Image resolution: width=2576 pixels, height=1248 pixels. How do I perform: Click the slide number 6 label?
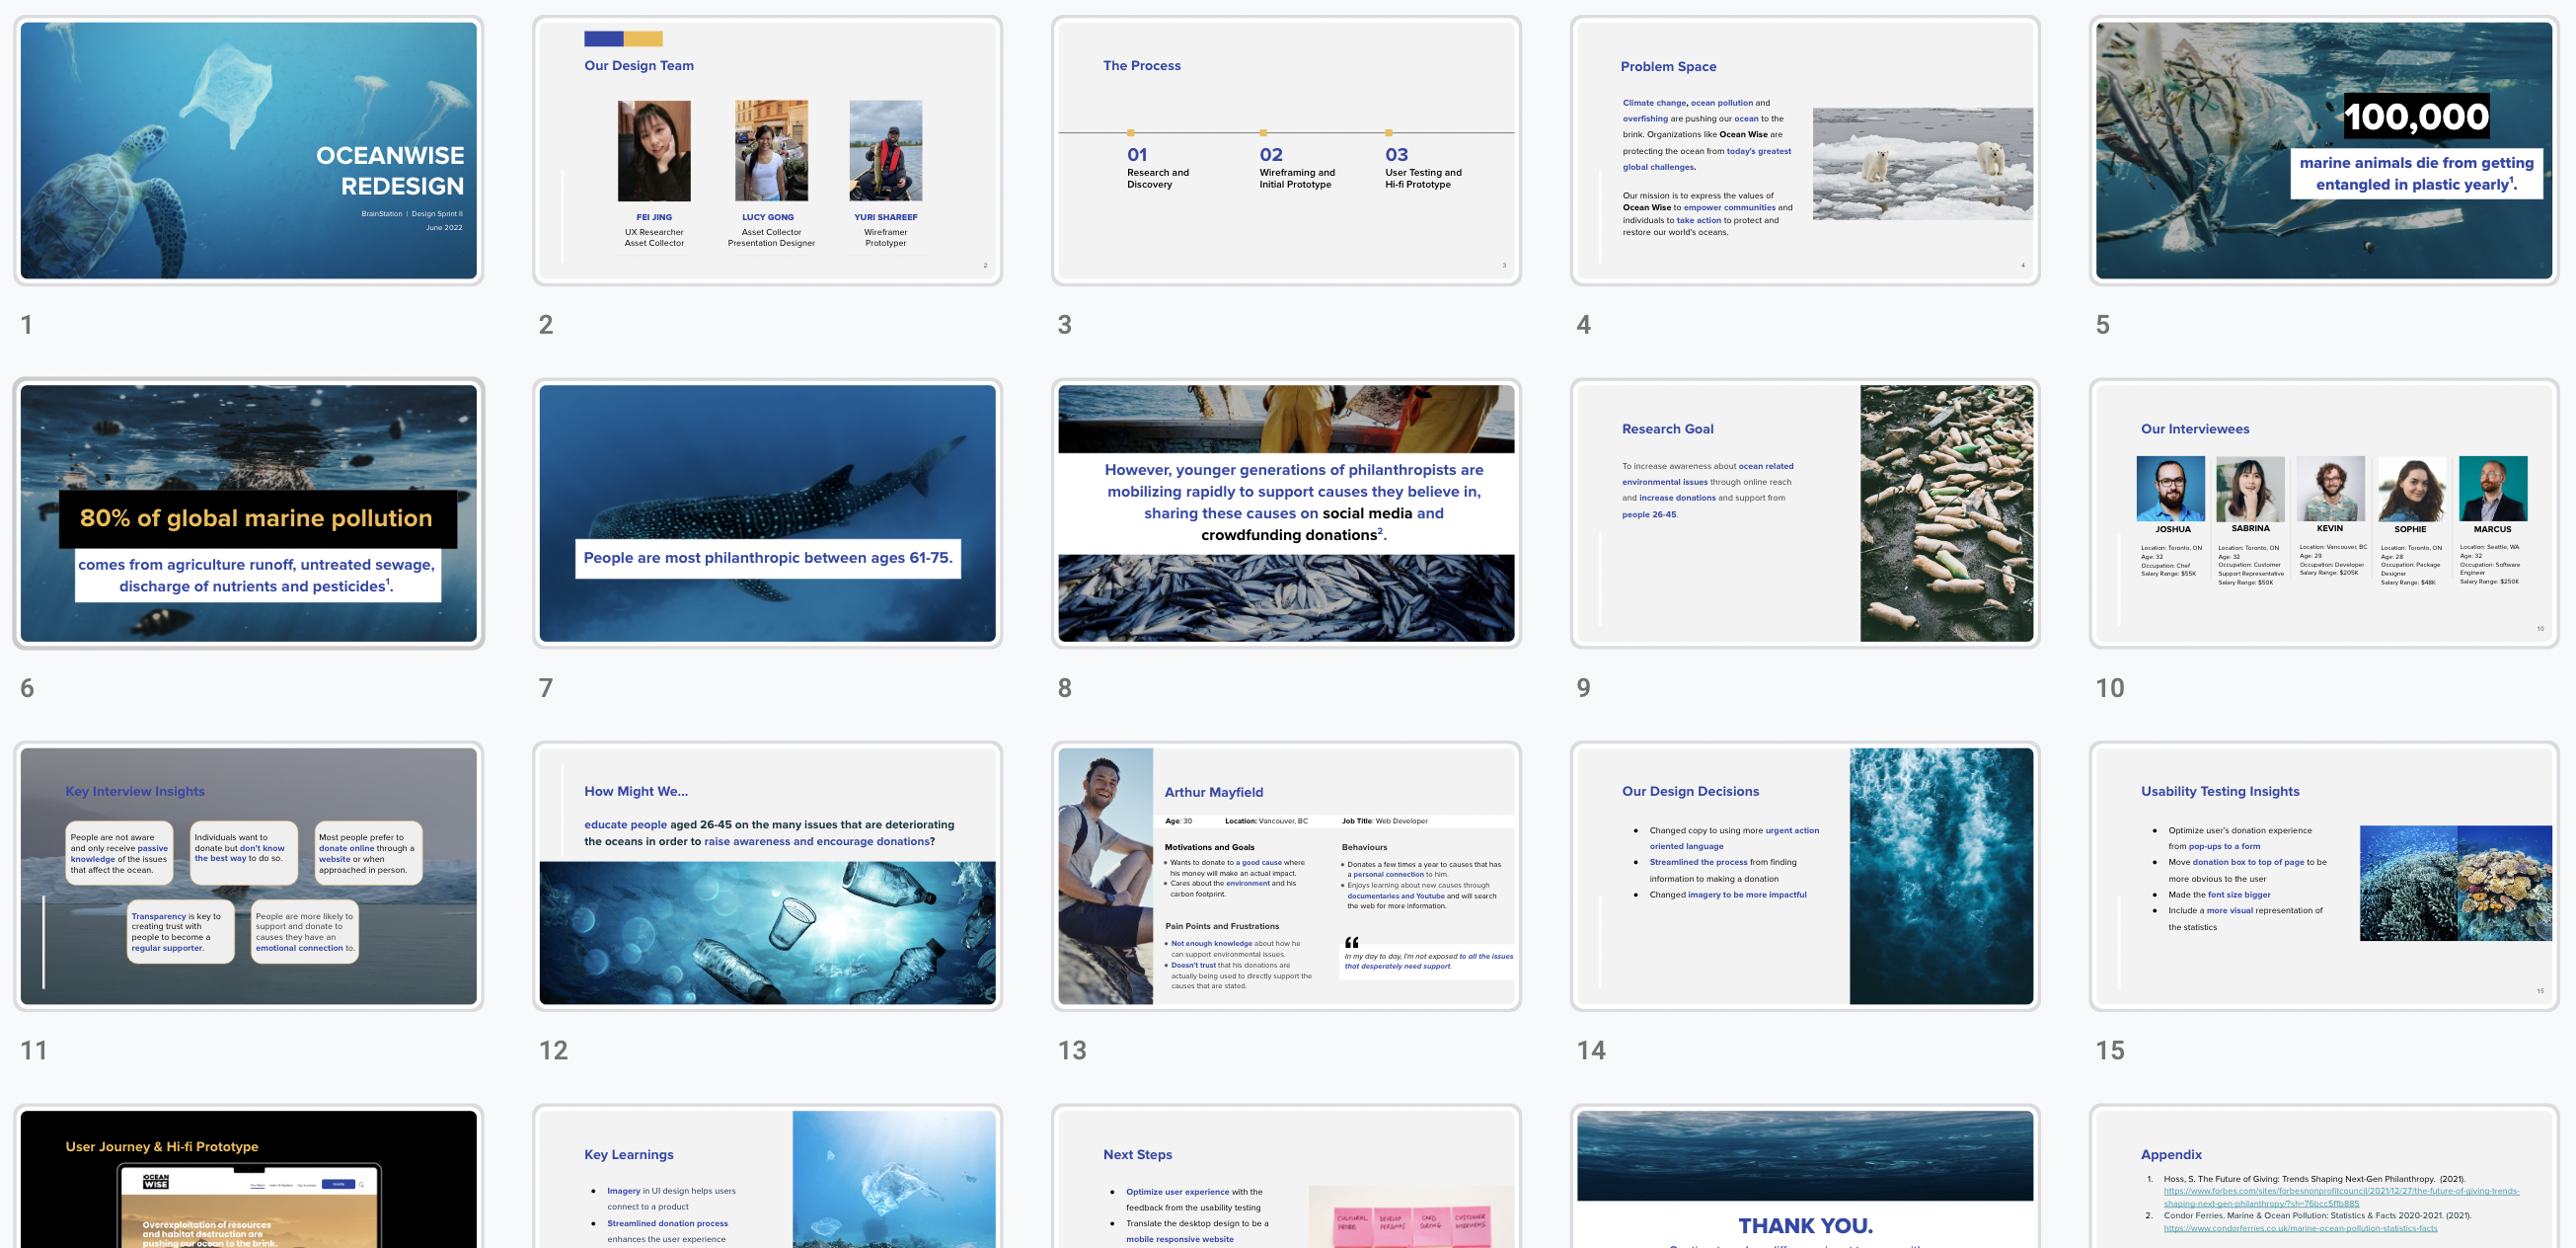click(27, 688)
